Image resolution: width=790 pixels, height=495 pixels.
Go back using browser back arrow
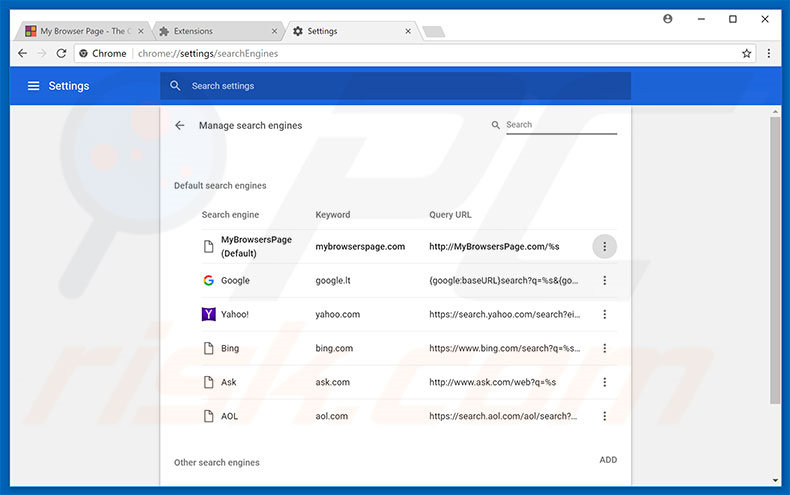pyautogui.click(x=22, y=53)
